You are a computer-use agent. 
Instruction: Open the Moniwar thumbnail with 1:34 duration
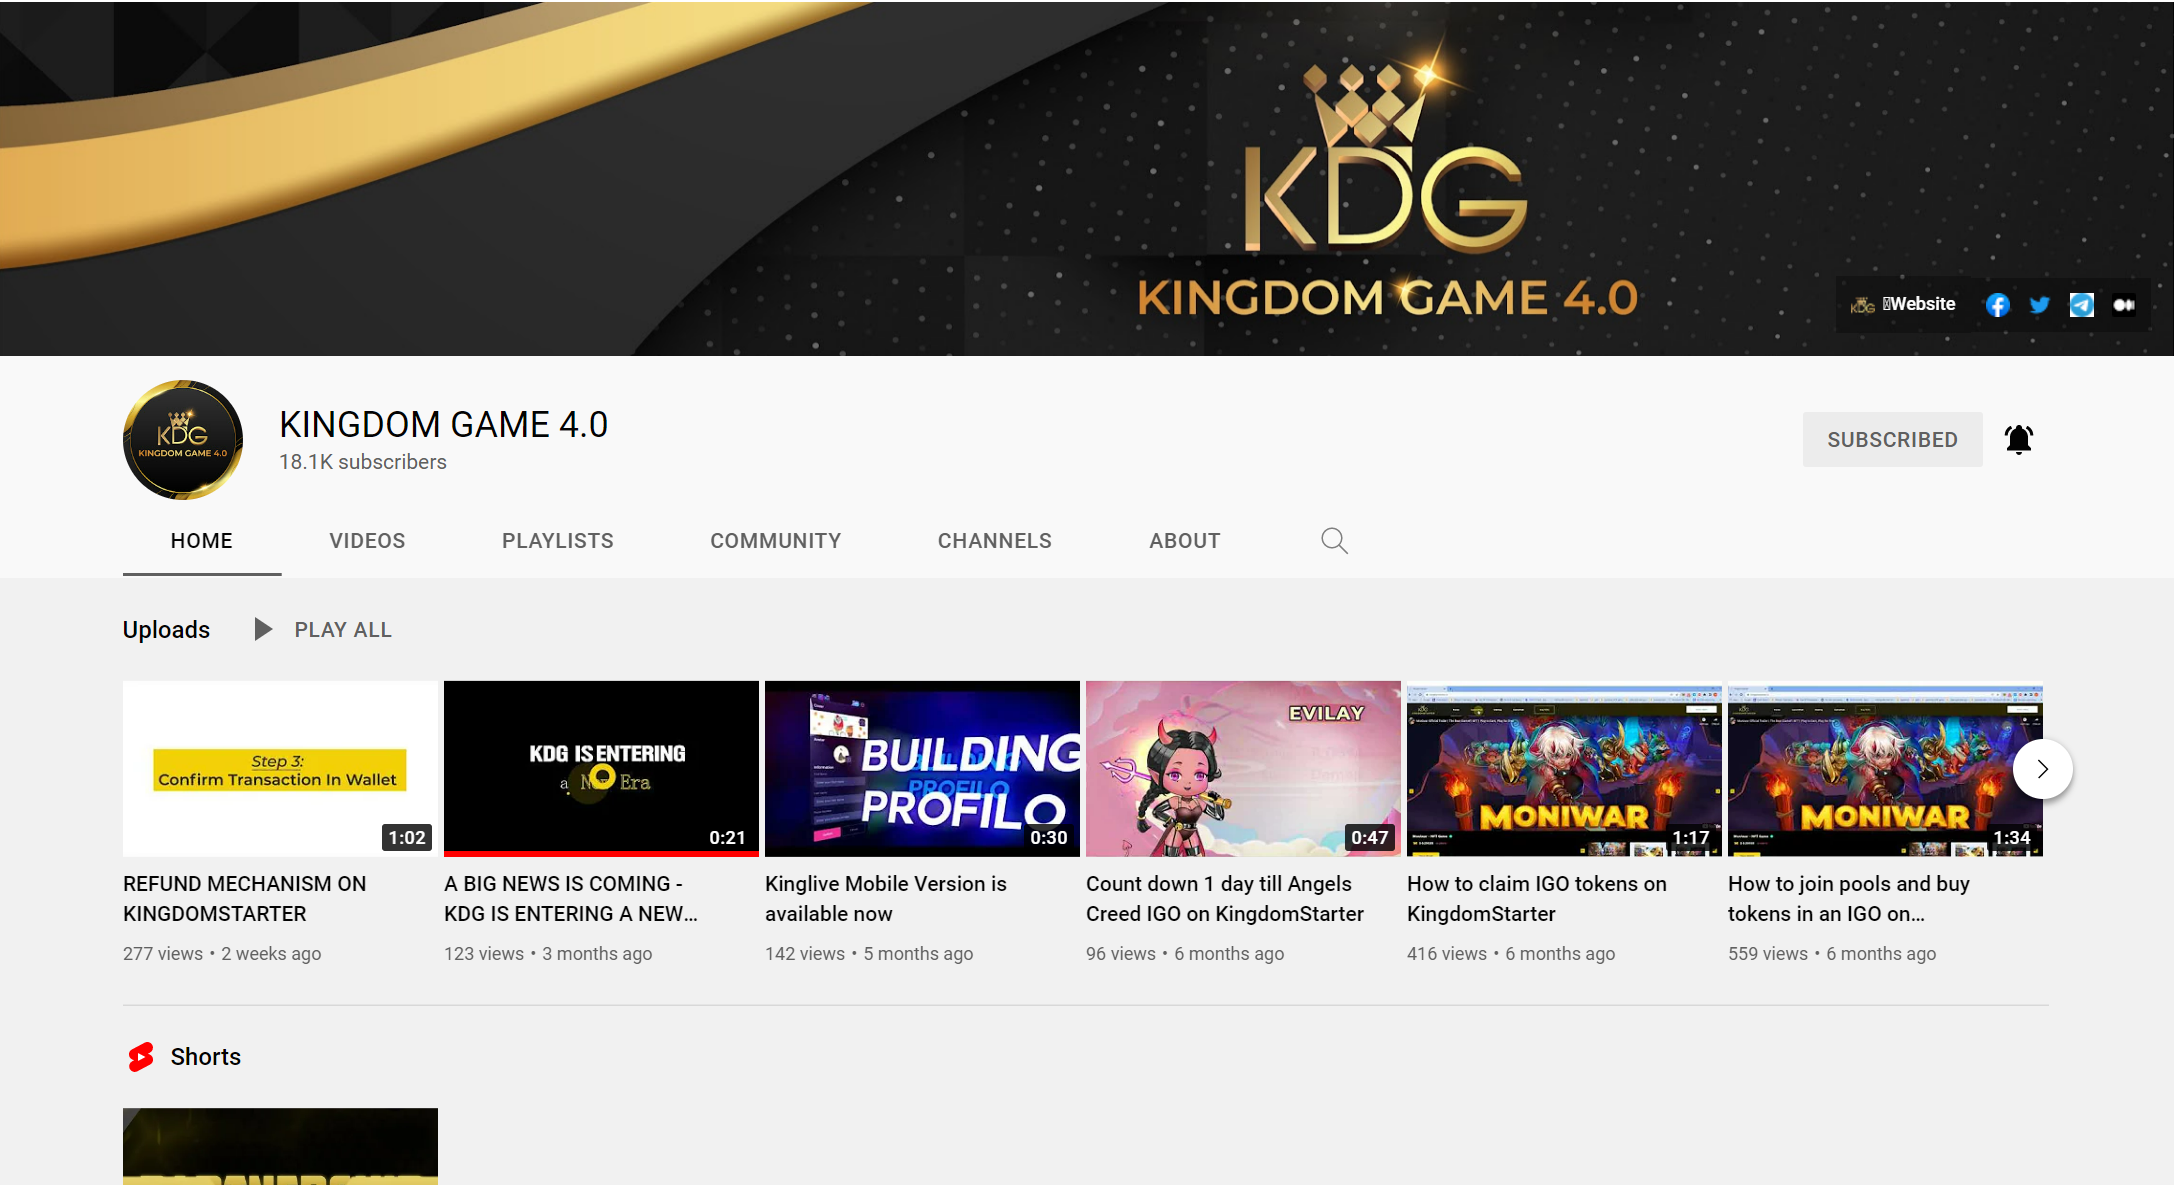click(x=1885, y=768)
